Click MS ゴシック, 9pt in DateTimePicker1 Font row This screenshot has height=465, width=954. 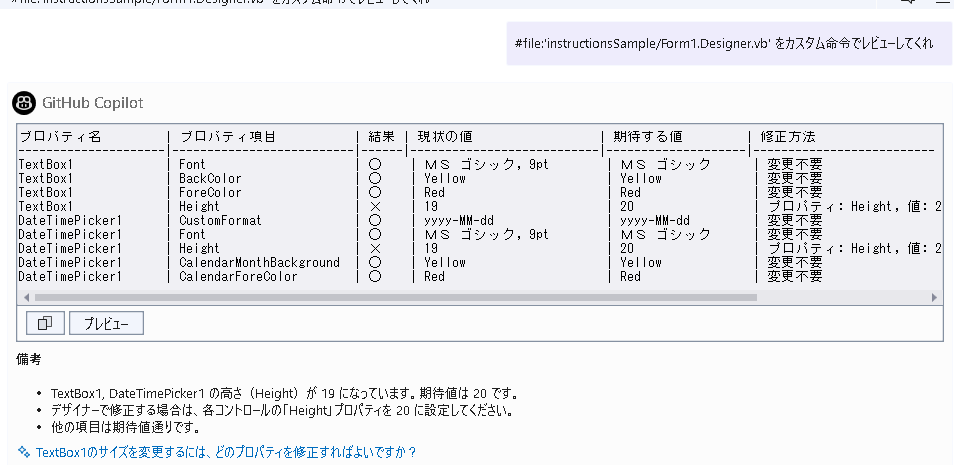click(487, 234)
